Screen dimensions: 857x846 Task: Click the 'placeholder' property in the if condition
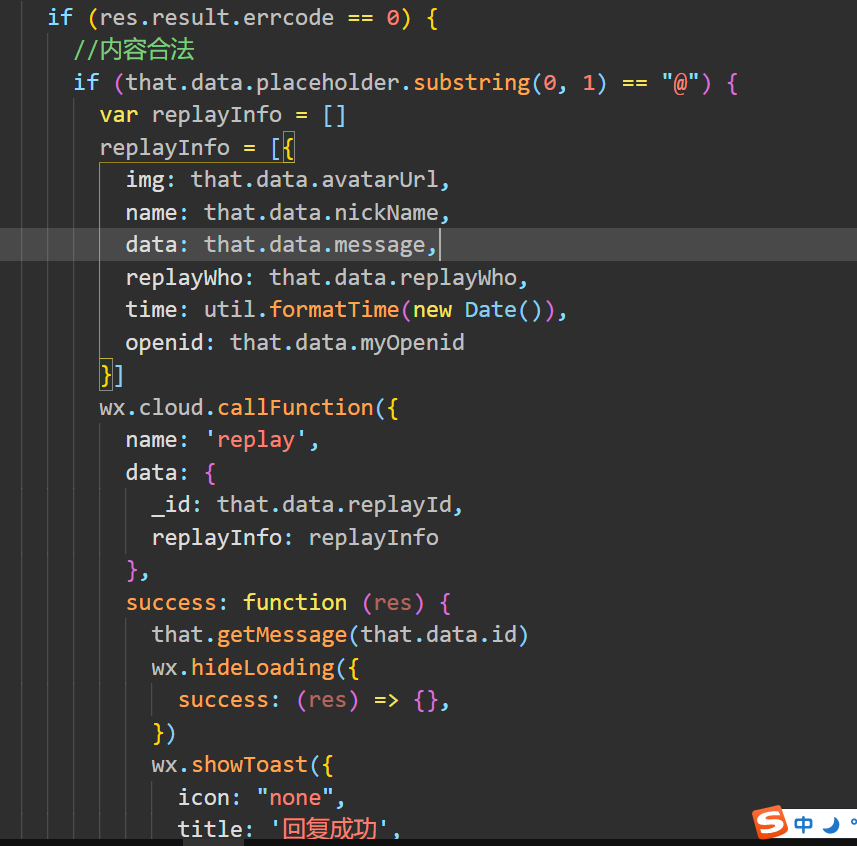click(327, 83)
